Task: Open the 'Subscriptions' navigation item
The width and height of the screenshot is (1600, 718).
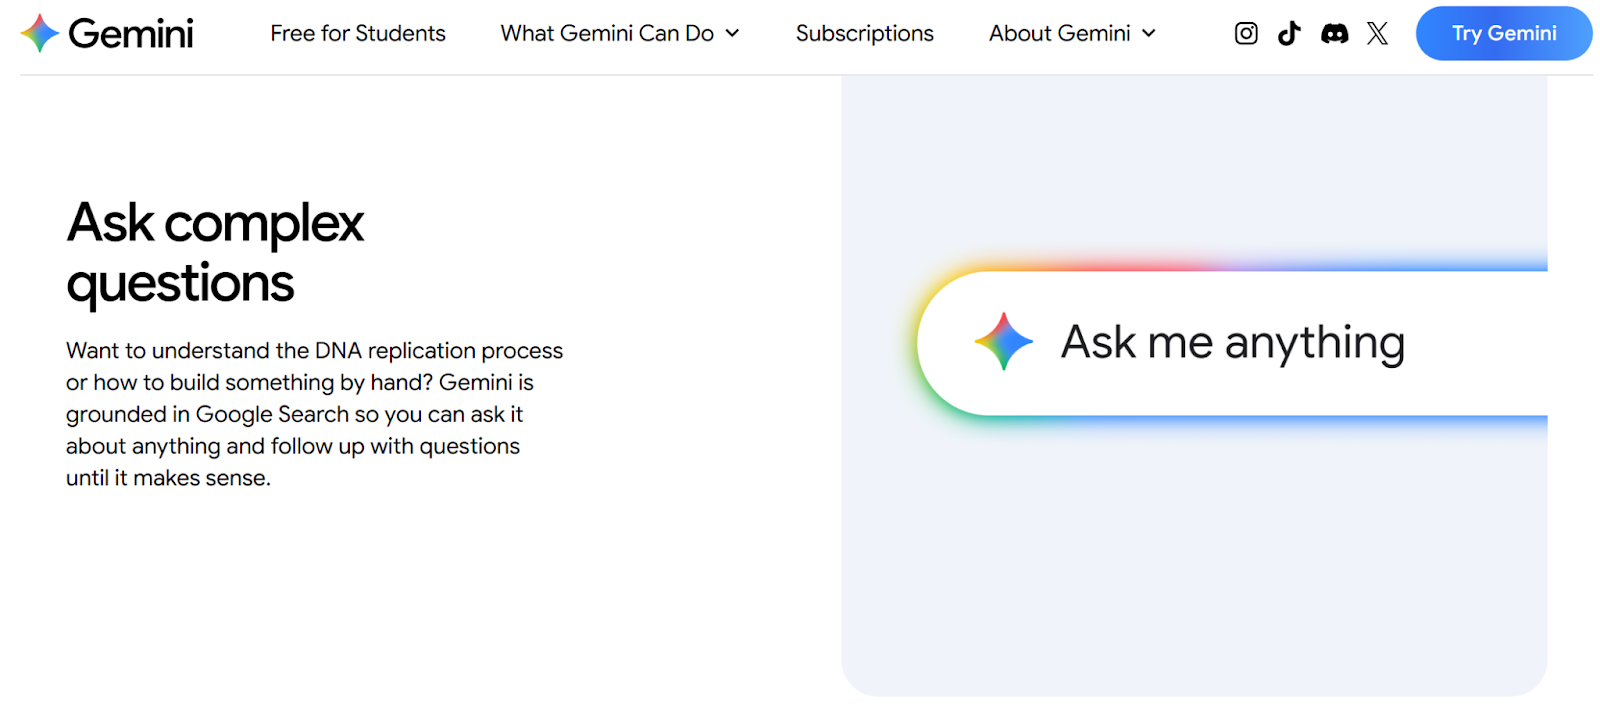Action: pos(864,33)
